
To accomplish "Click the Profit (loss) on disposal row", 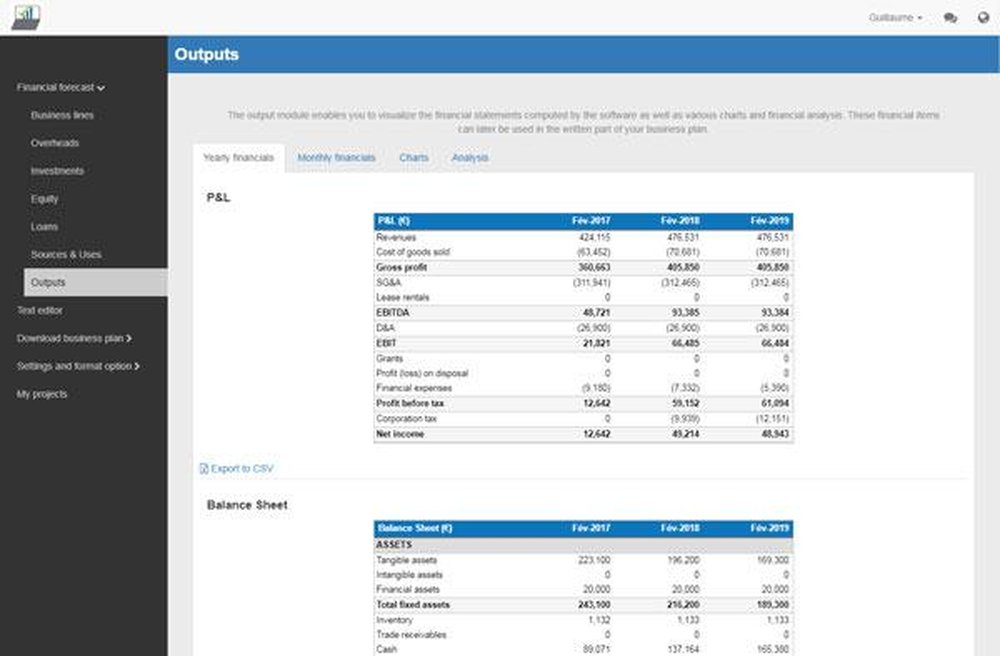I will pyautogui.click(x=583, y=373).
